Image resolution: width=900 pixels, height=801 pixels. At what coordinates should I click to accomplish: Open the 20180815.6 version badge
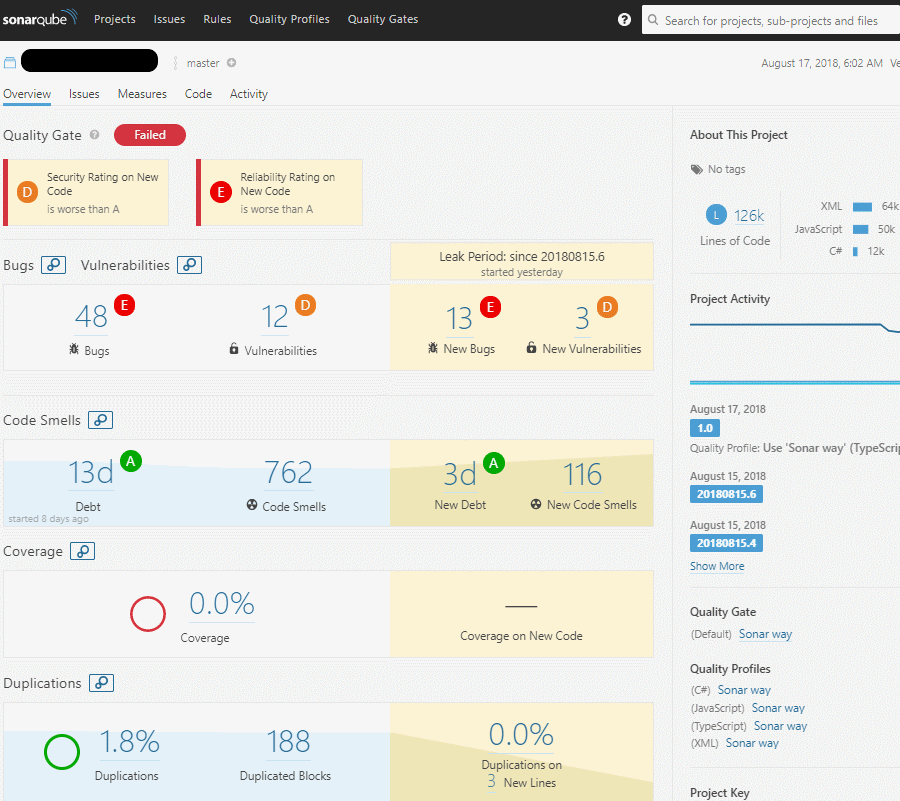(726, 494)
